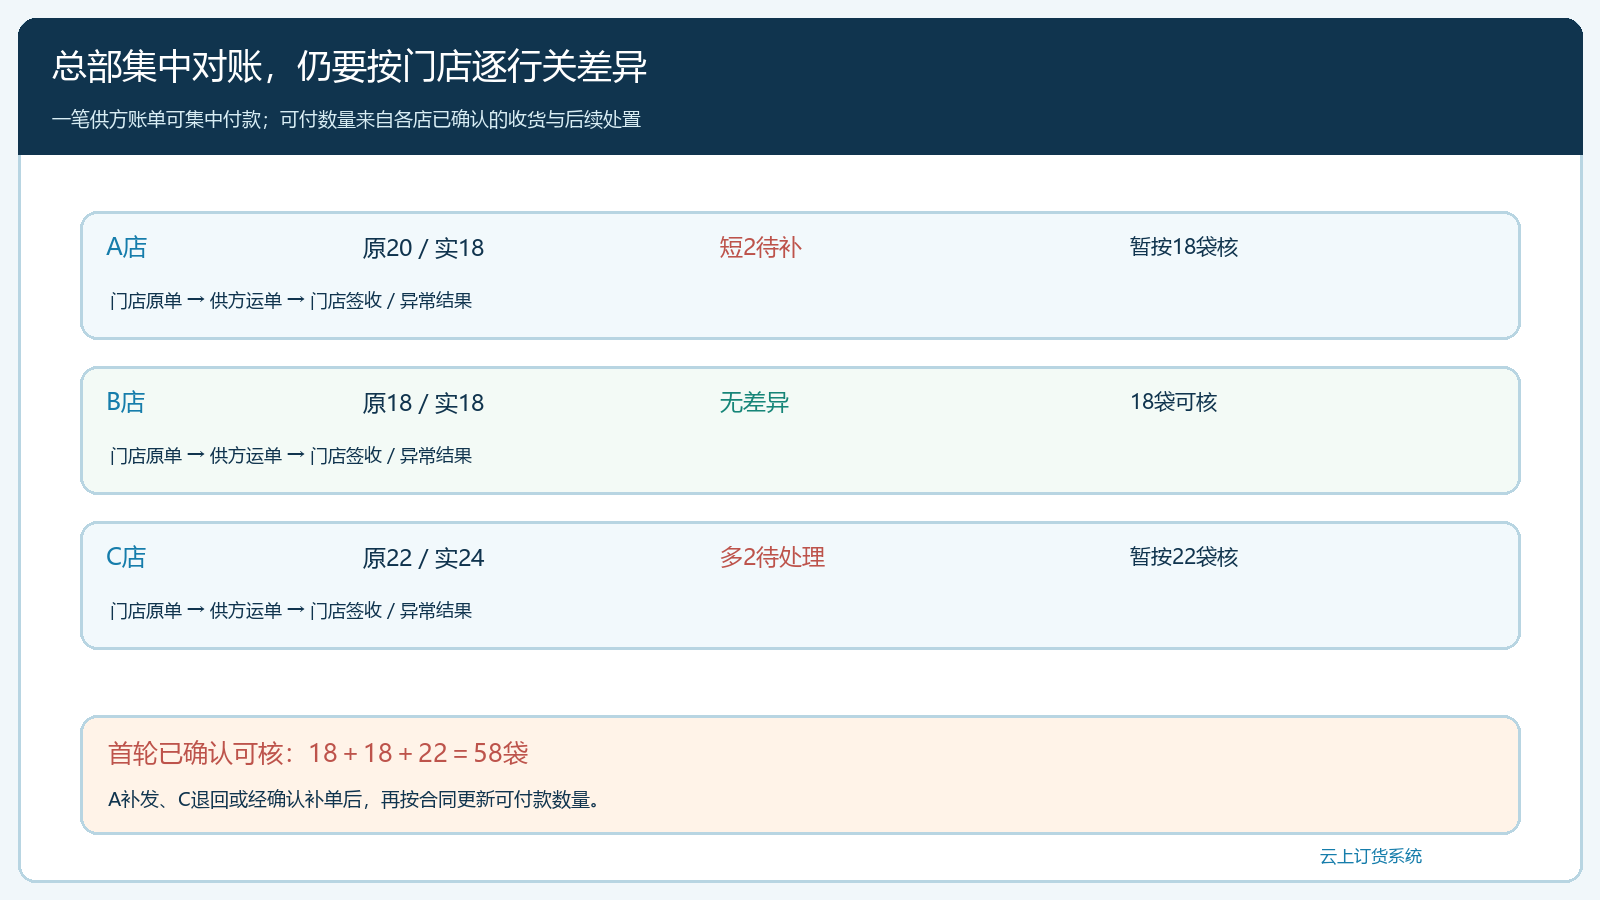Click the footer label 云上订货系统
The image size is (1600, 900).
click(1371, 856)
